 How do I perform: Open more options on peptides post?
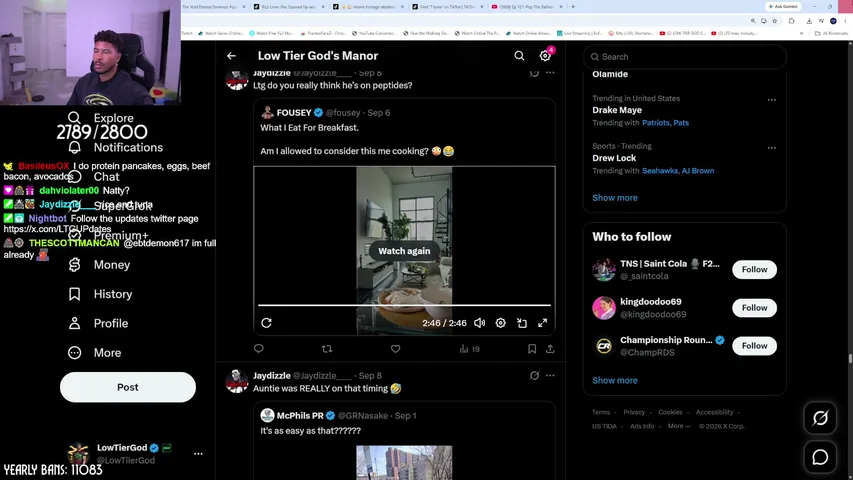click(550, 72)
